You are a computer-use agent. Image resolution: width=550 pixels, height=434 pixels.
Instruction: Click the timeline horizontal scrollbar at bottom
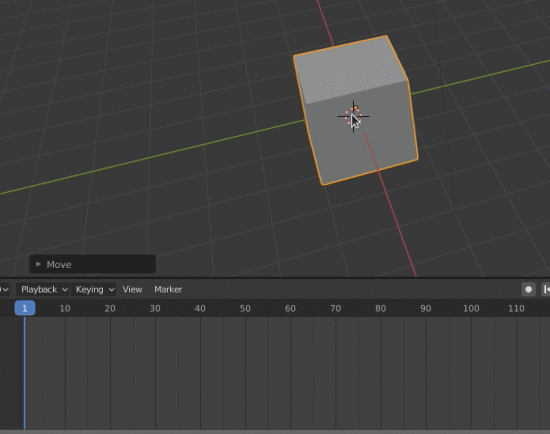pyautogui.click(x=275, y=432)
